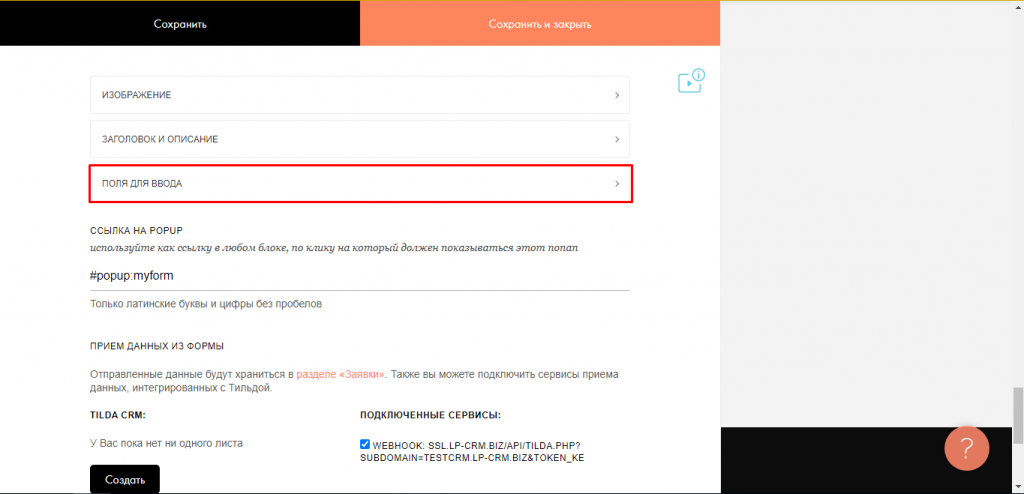Click Сохранить и закрыть button
This screenshot has height=494, width=1024.
click(540, 24)
